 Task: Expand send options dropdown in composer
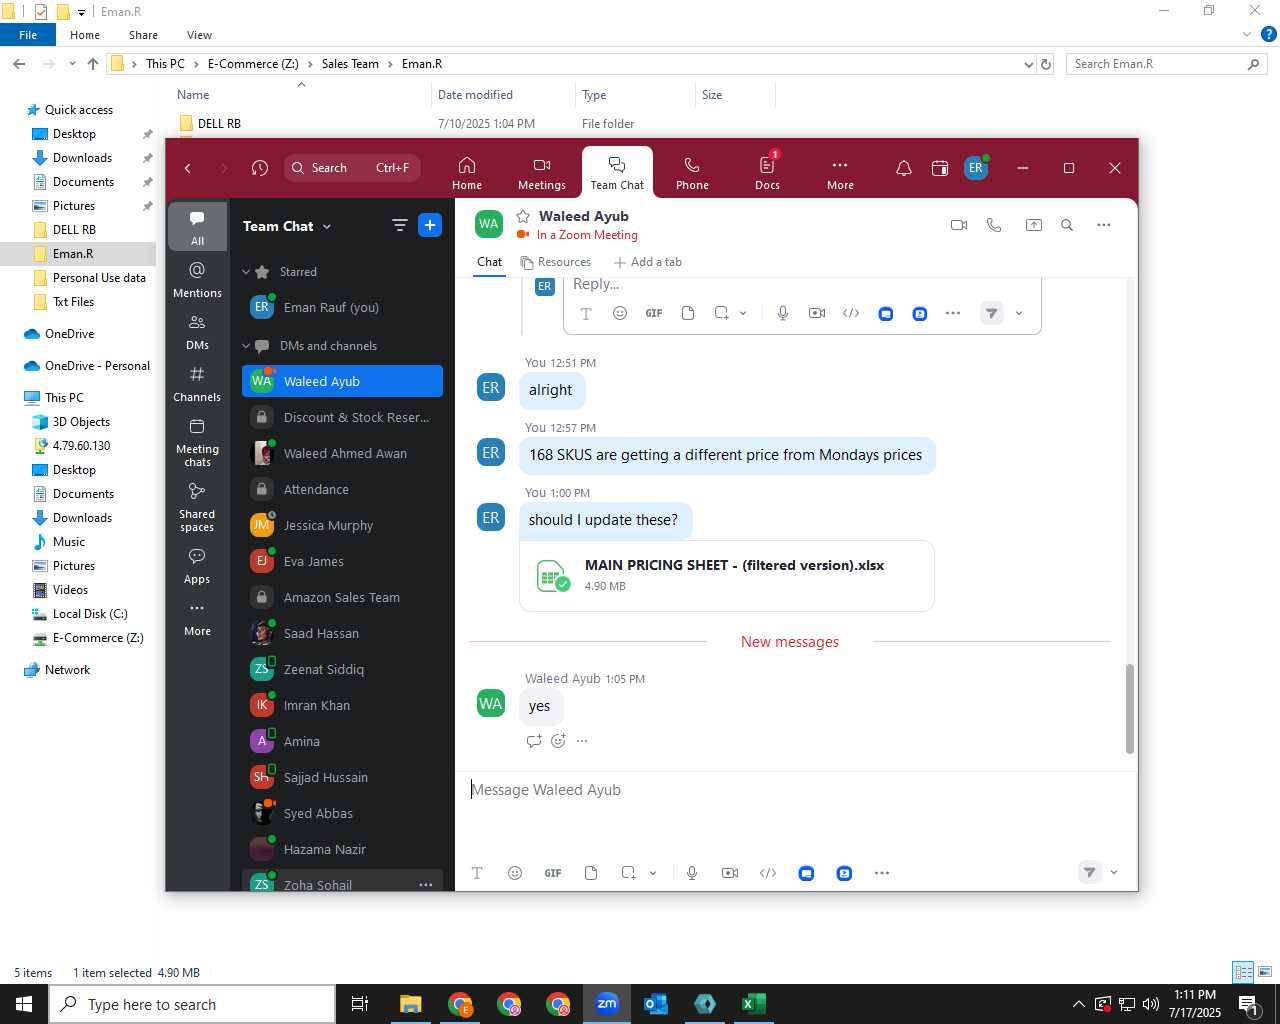1114,872
